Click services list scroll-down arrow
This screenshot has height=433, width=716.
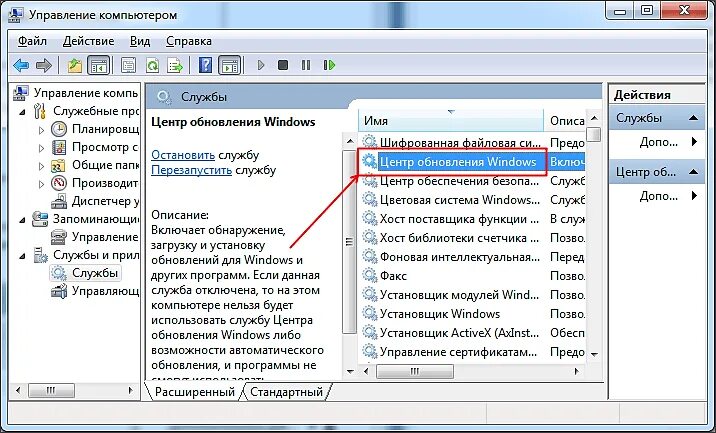[594, 354]
